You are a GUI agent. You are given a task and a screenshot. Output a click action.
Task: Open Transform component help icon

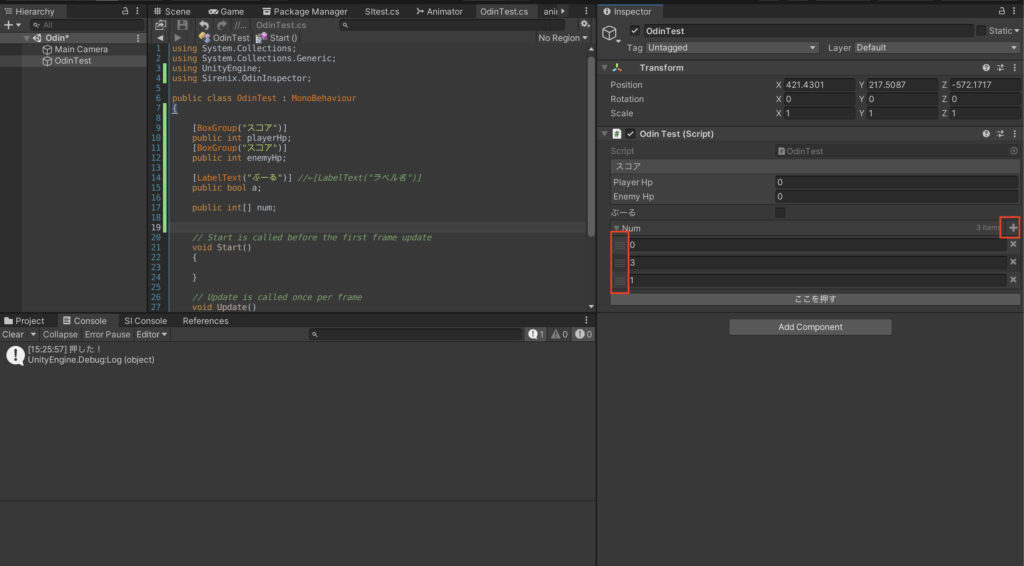(986, 67)
